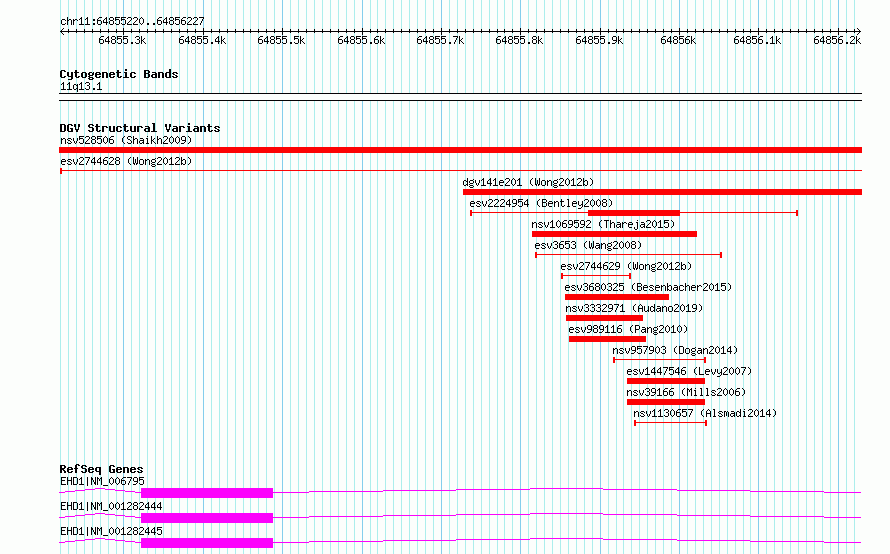Click the red bar of esv3680325
The width and height of the screenshot is (890, 554).
(x=616, y=297)
